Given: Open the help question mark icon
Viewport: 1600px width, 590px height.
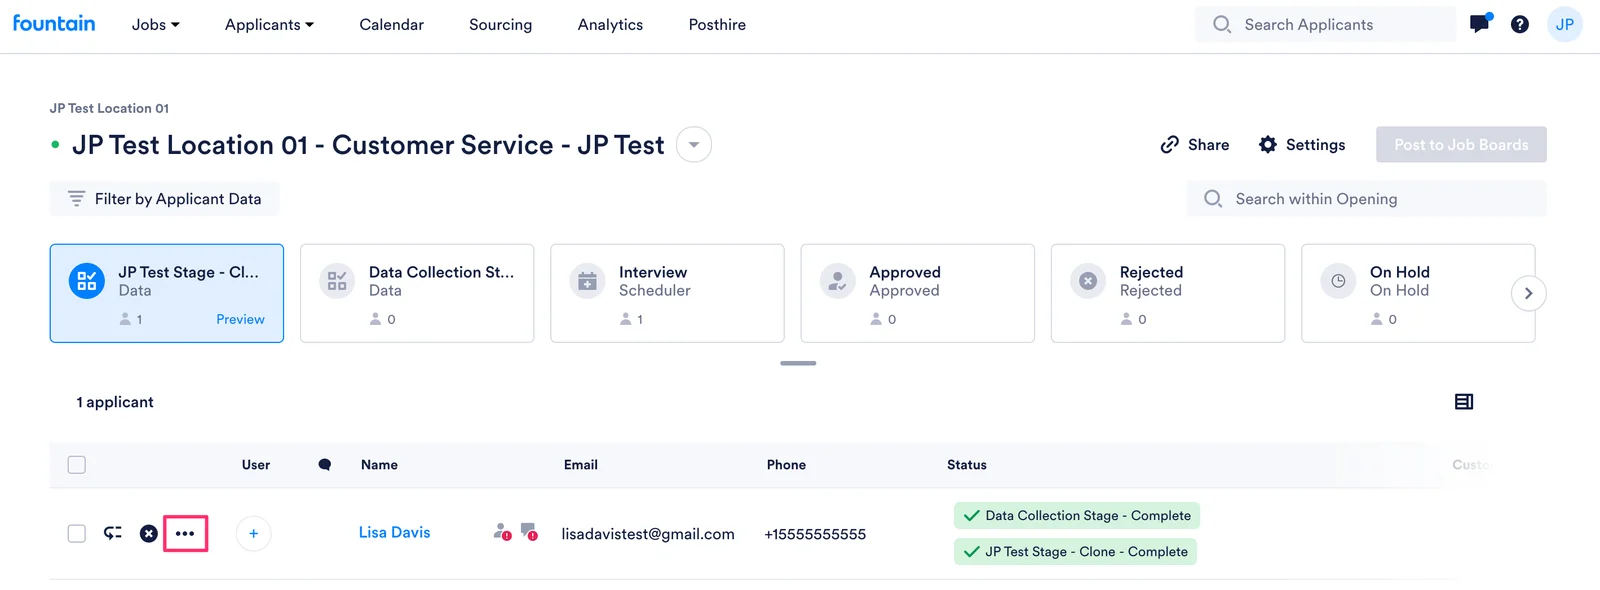Looking at the screenshot, I should point(1519,24).
